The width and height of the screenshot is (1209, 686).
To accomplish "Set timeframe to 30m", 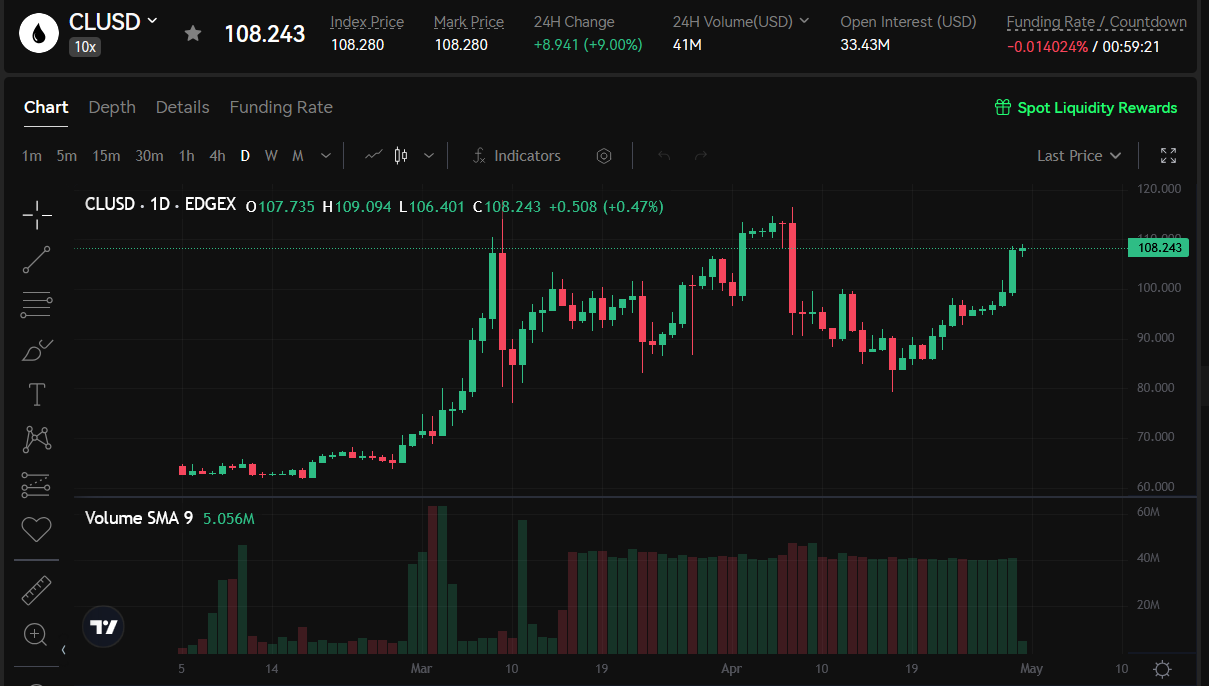I will pos(149,156).
